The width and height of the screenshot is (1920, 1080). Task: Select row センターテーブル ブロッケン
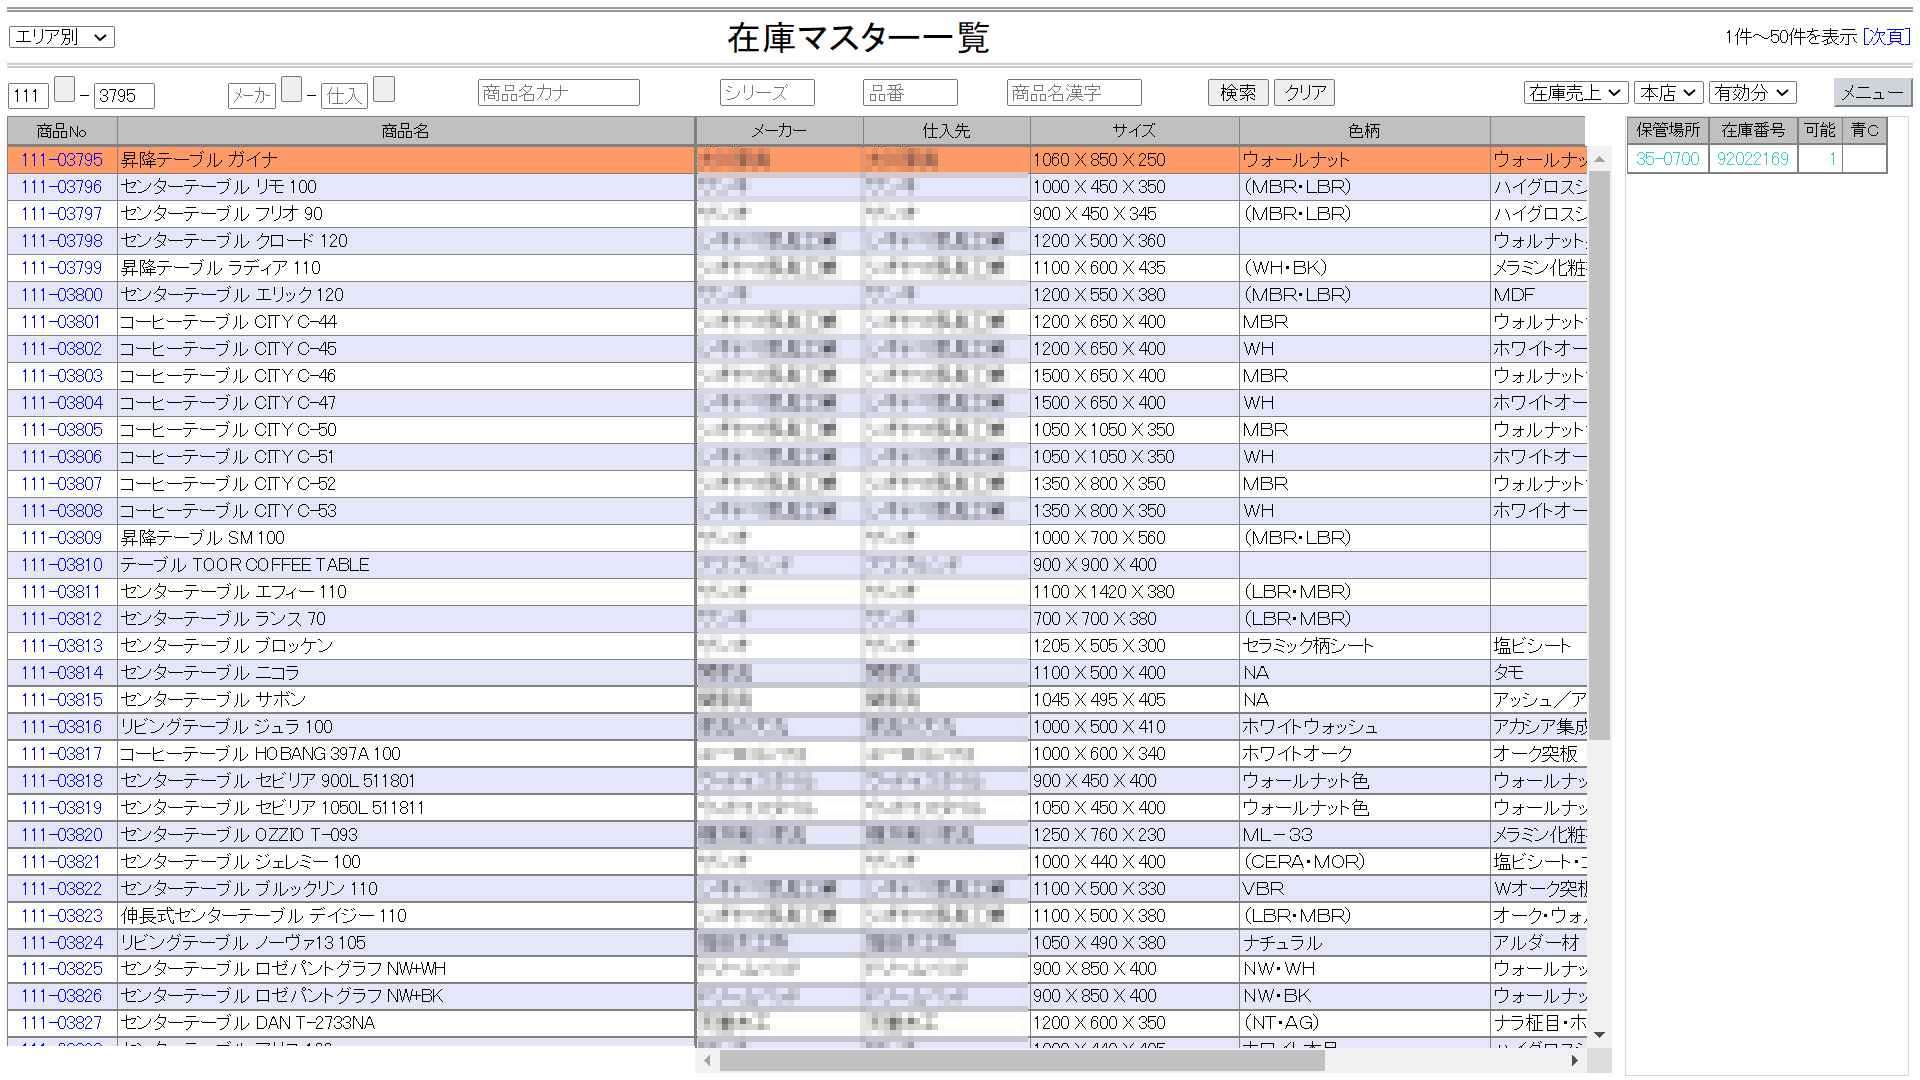point(796,646)
